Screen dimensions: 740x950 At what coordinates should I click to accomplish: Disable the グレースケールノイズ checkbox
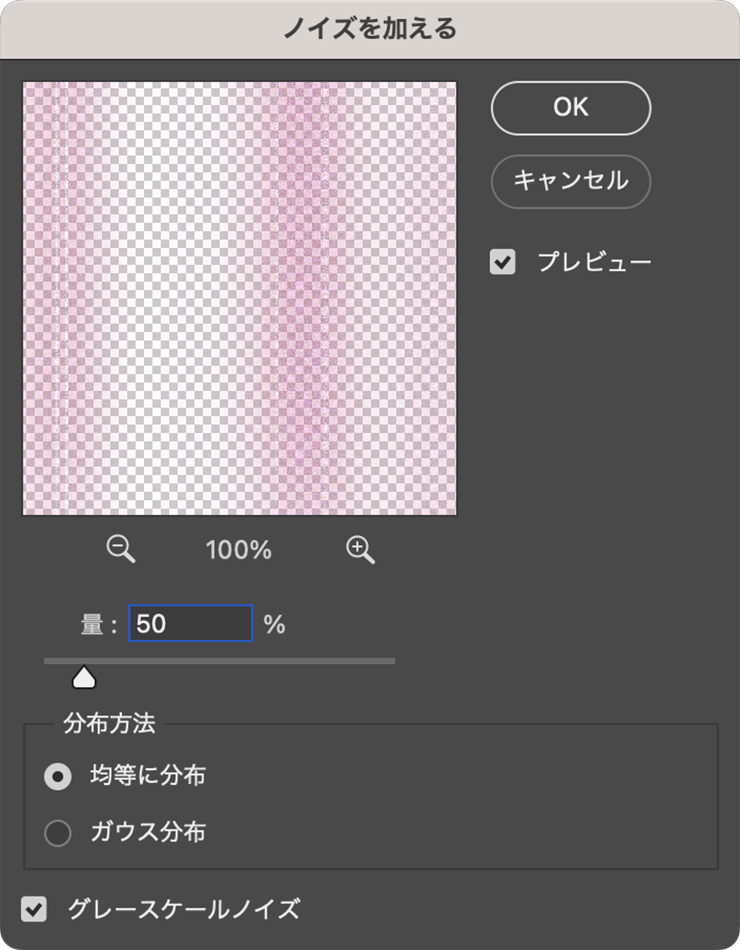click(x=35, y=909)
